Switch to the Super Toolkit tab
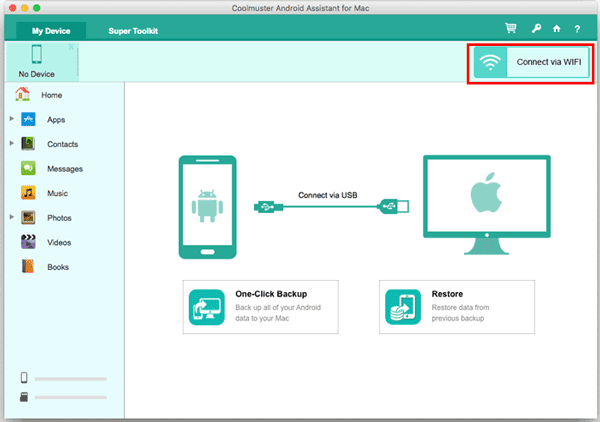 [x=133, y=31]
